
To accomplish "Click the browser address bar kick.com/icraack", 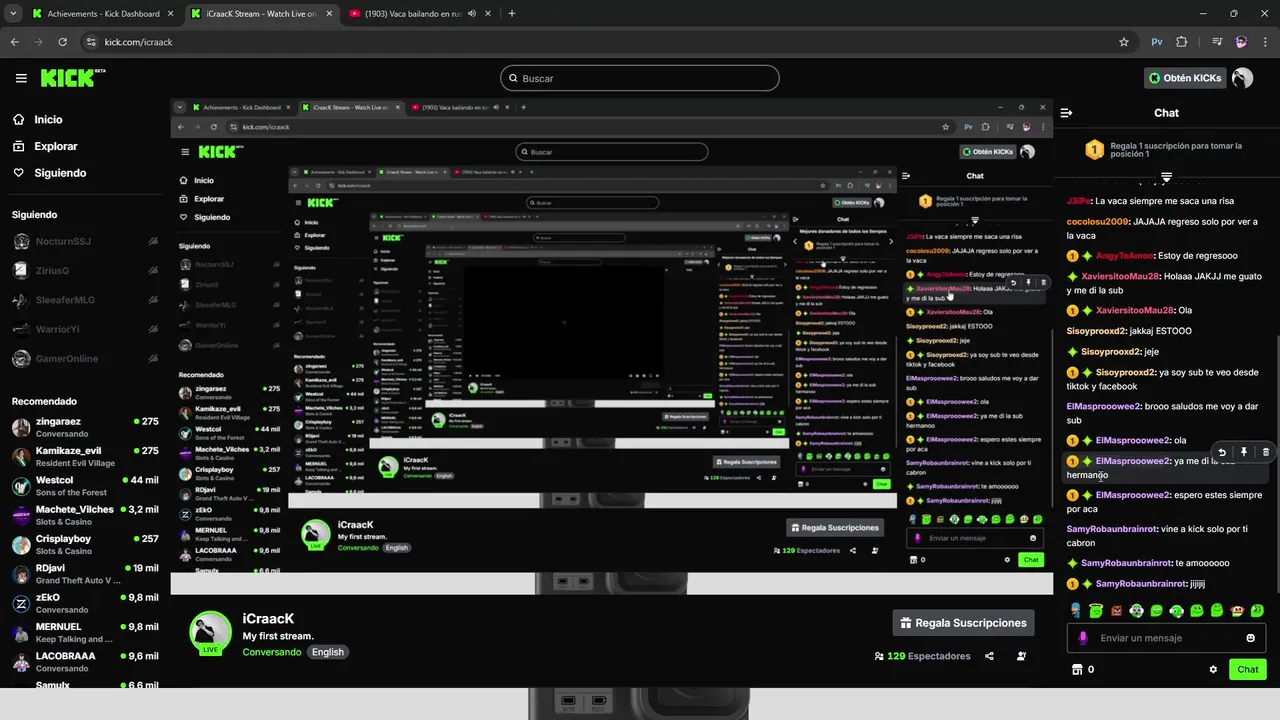I will point(600,42).
